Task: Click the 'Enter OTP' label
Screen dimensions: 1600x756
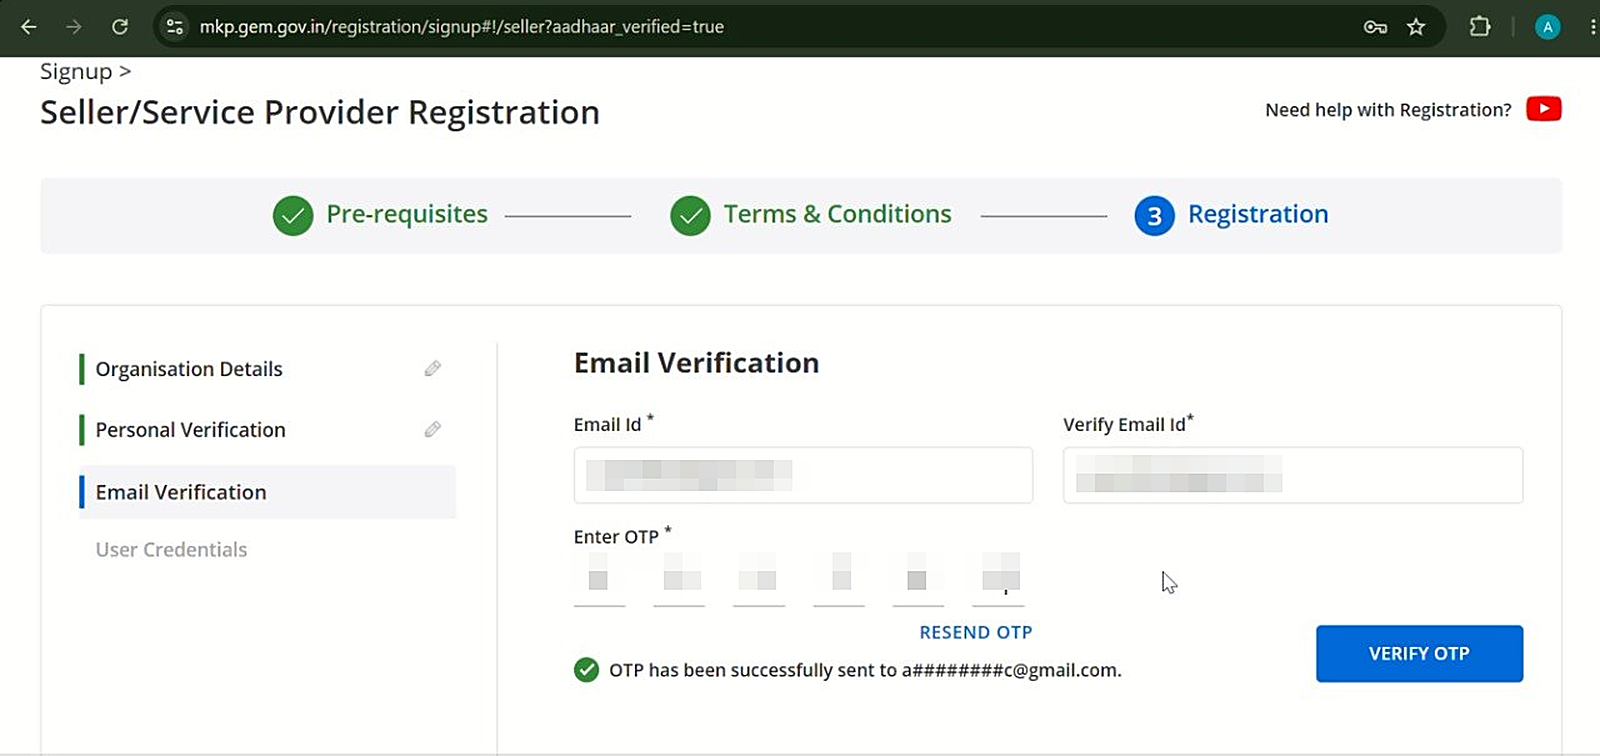Action: point(616,537)
